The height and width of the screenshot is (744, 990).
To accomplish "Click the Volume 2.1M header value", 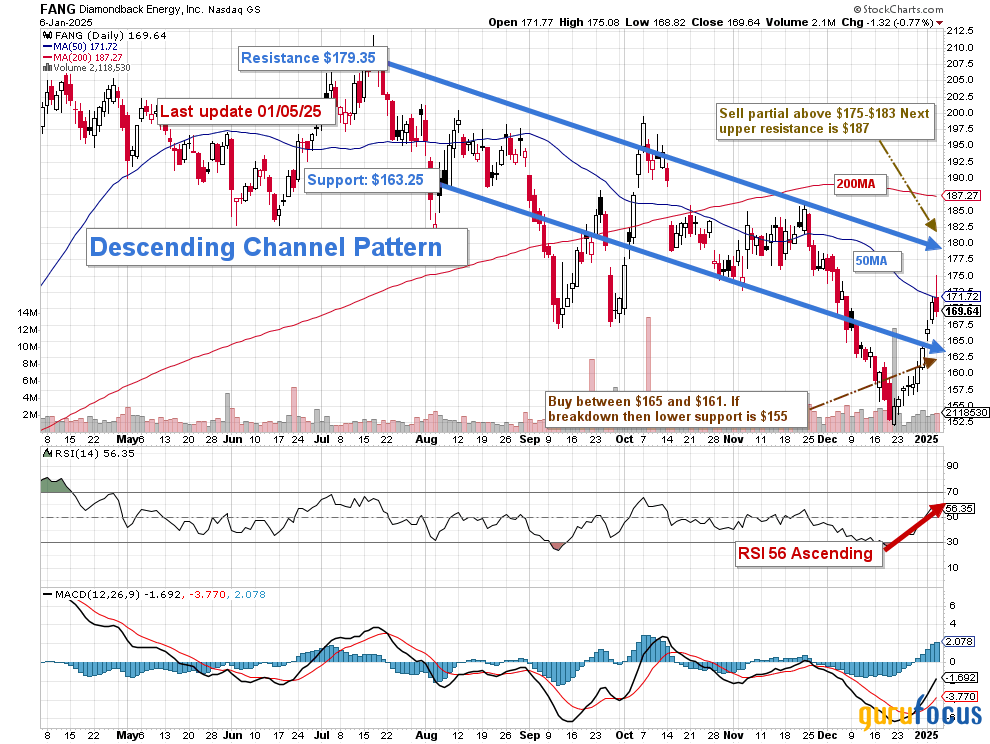I will (x=801, y=22).
